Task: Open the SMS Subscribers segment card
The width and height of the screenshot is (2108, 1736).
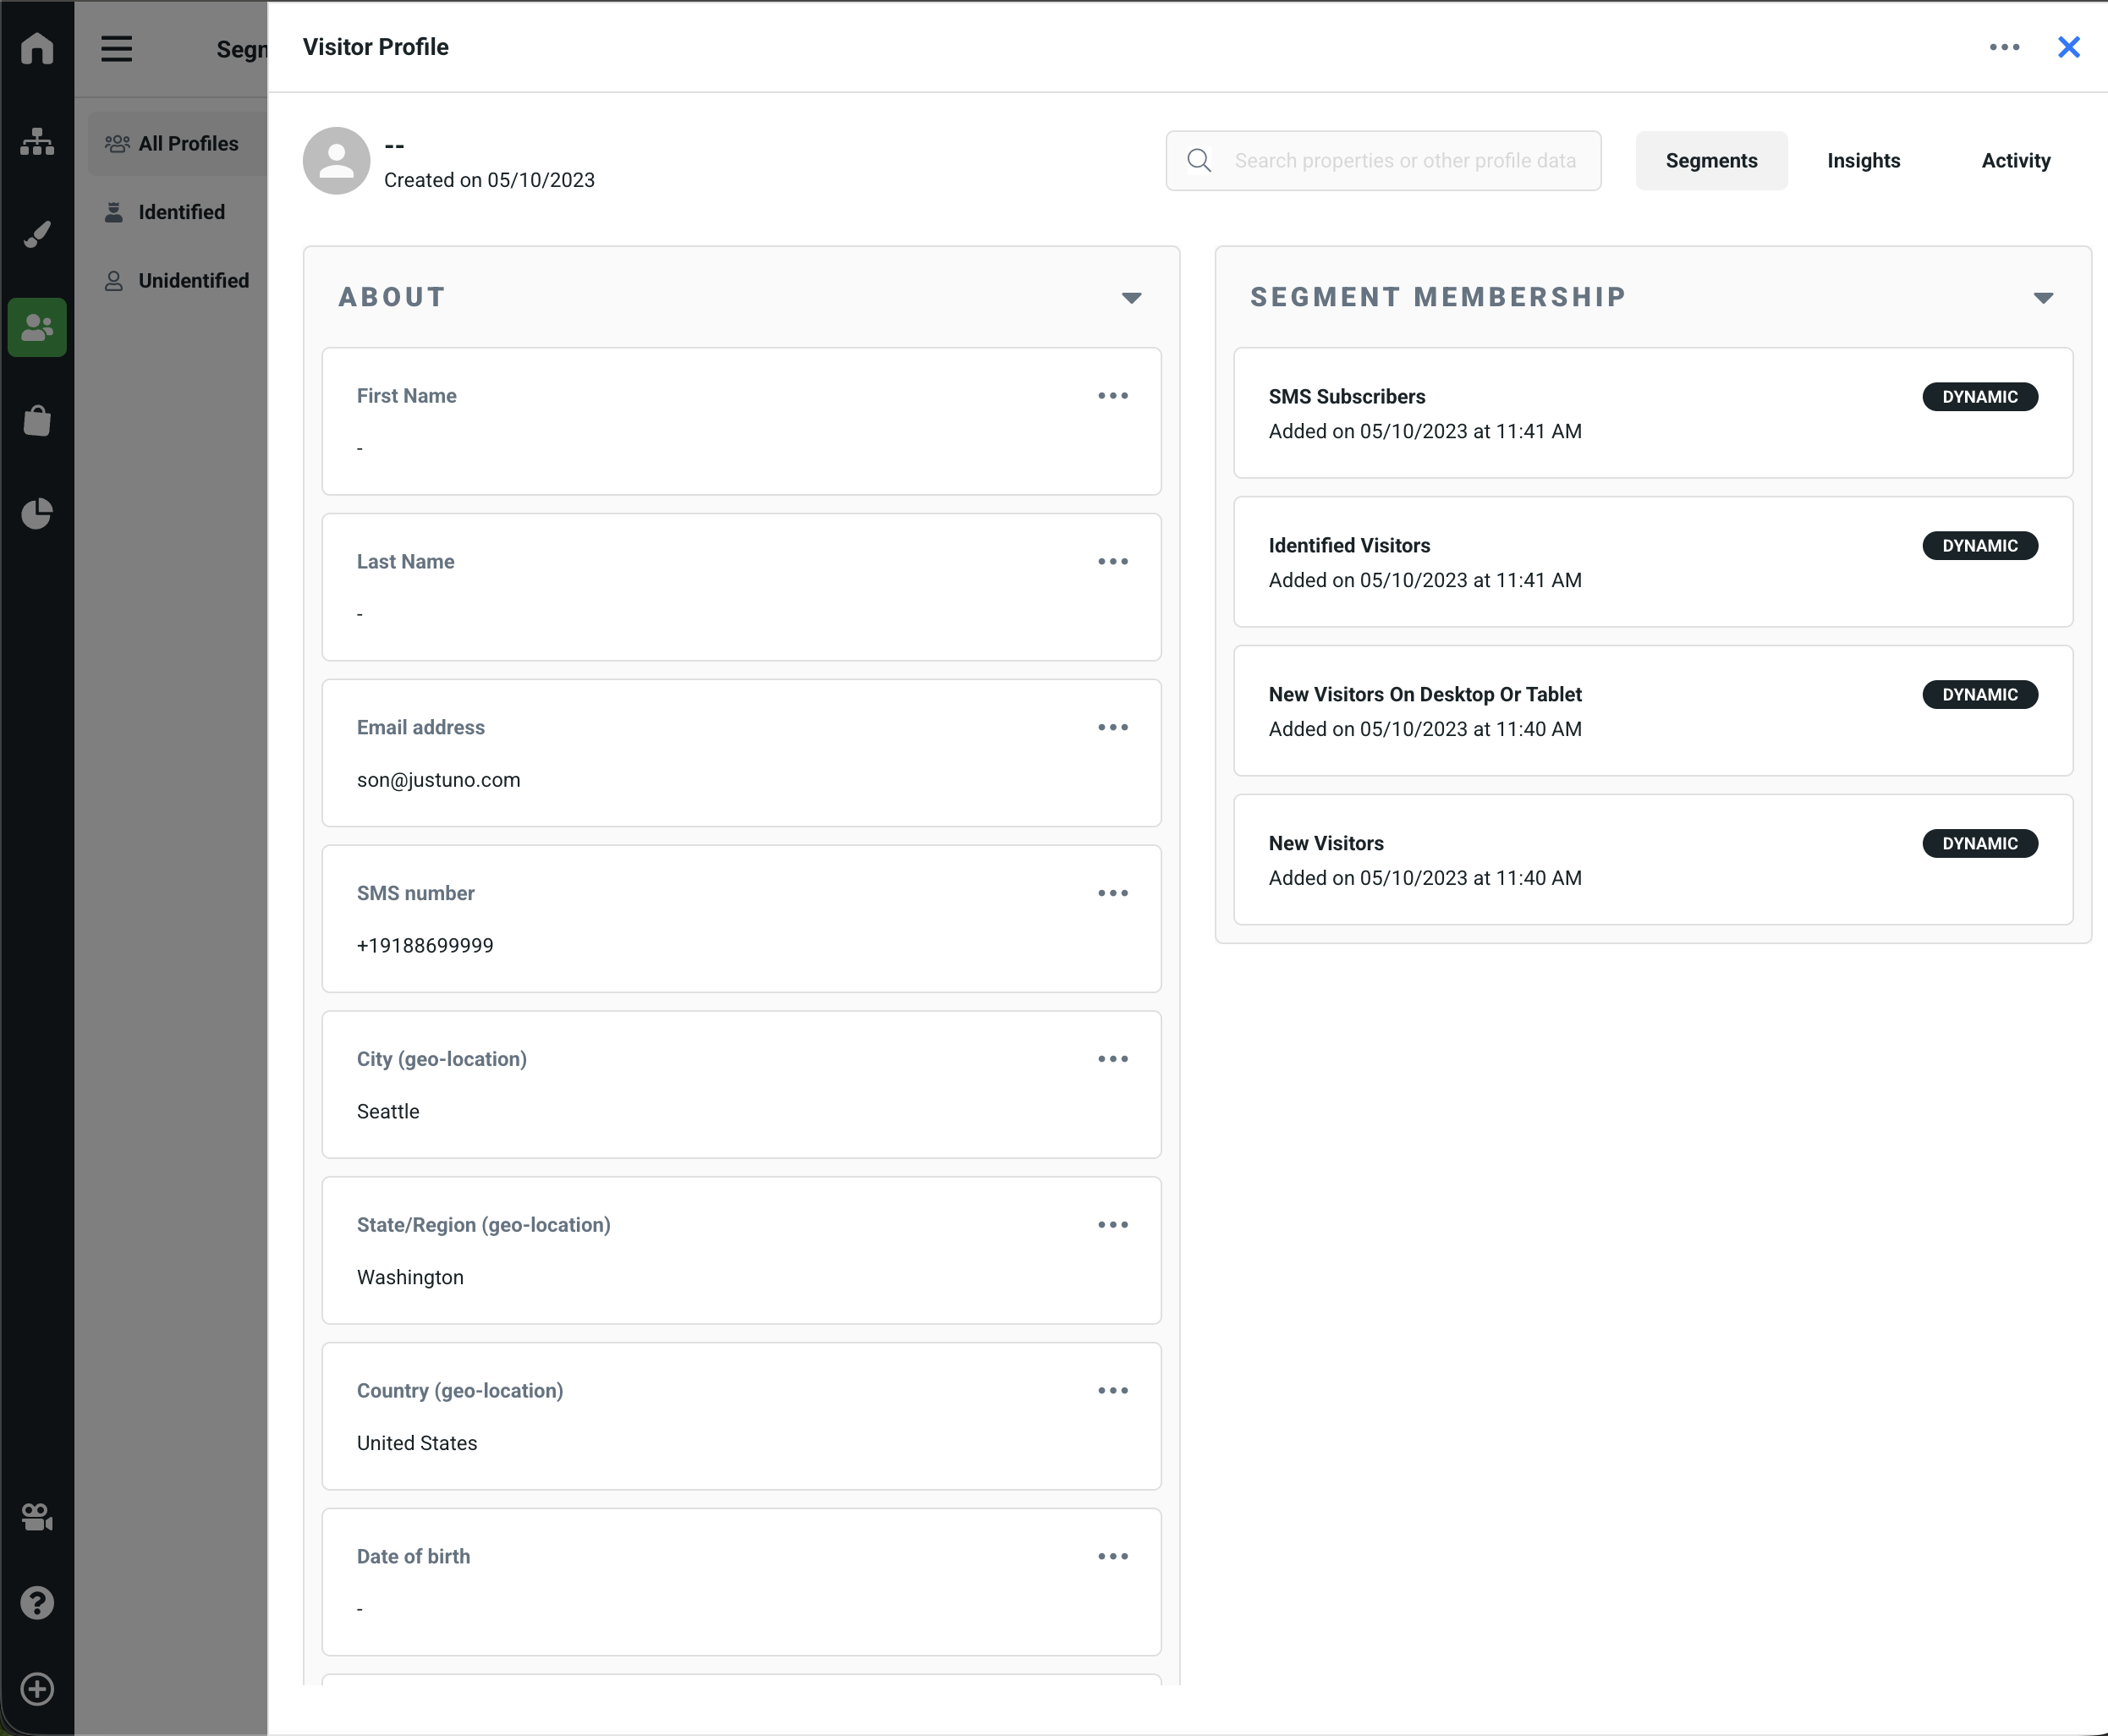Action: (x=1652, y=413)
